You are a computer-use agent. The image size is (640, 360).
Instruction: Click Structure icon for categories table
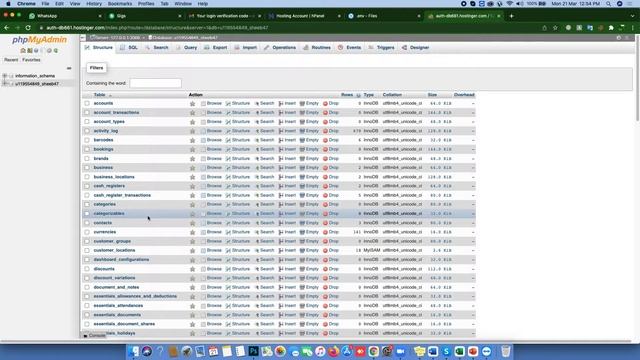(228, 204)
